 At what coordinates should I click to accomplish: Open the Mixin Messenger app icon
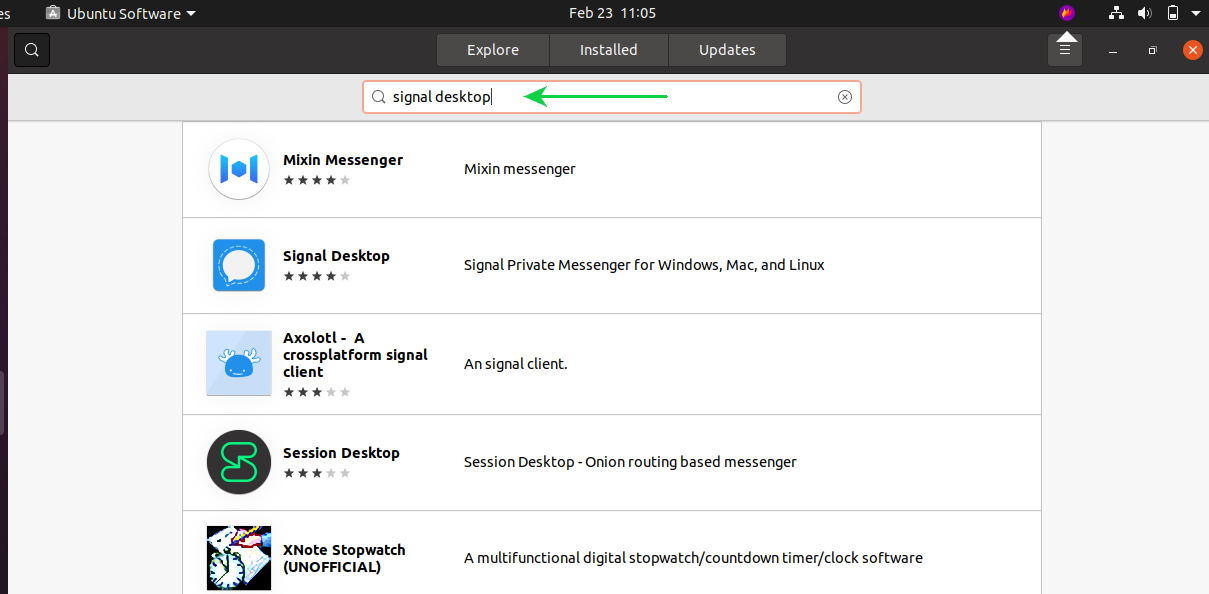click(x=239, y=169)
